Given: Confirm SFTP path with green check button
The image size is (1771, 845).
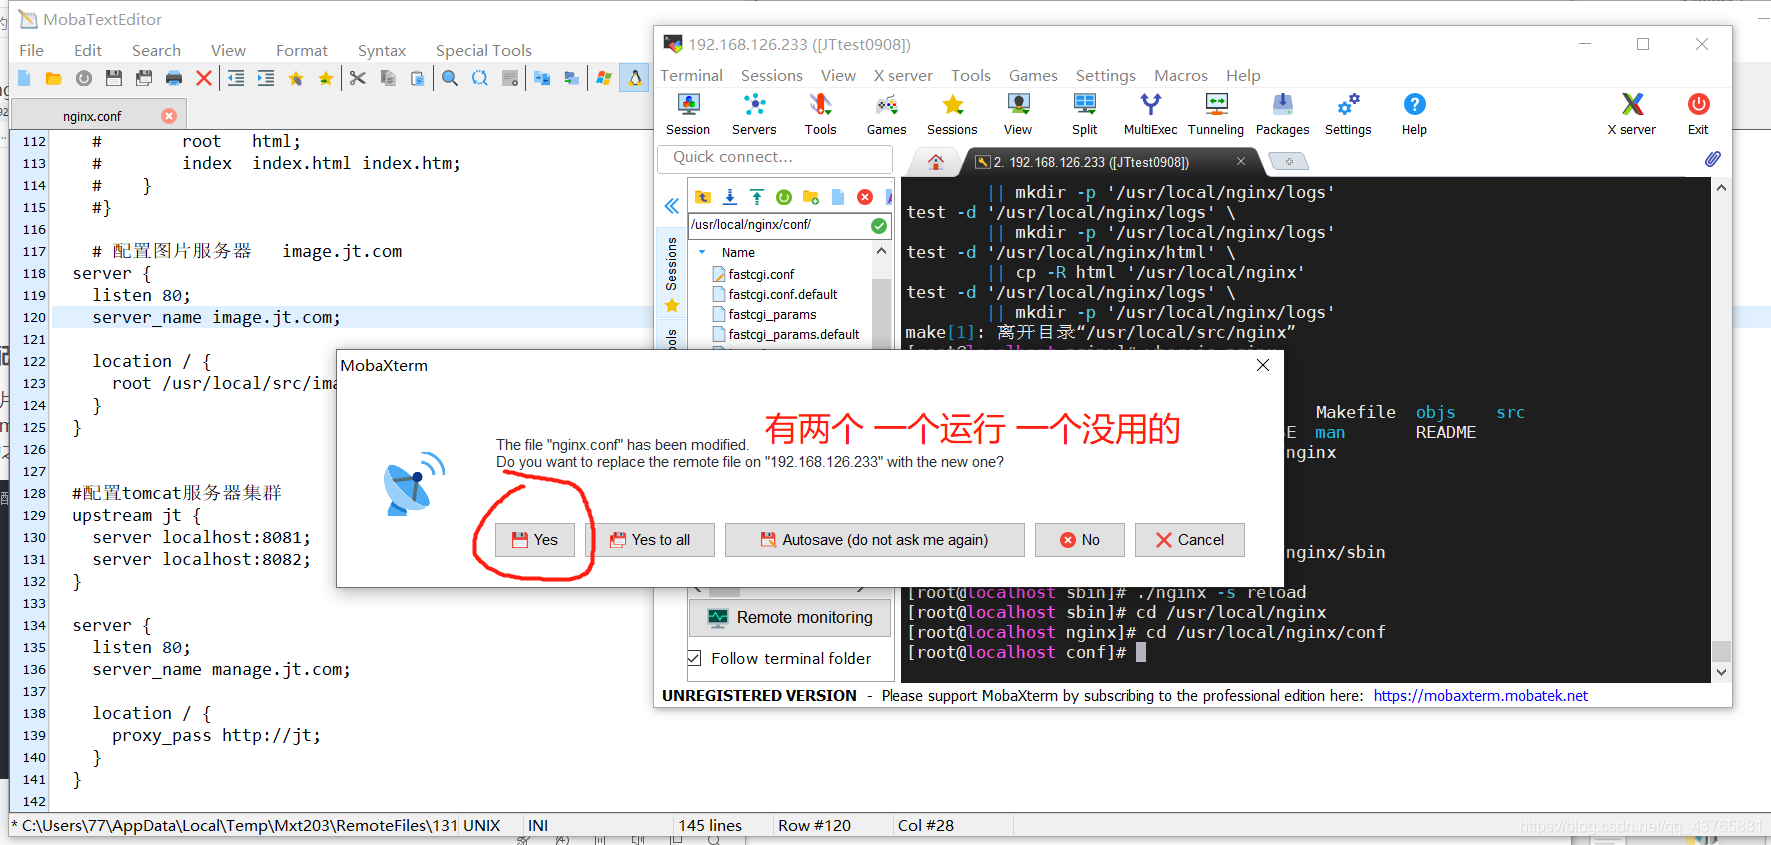Looking at the screenshot, I should (x=878, y=225).
